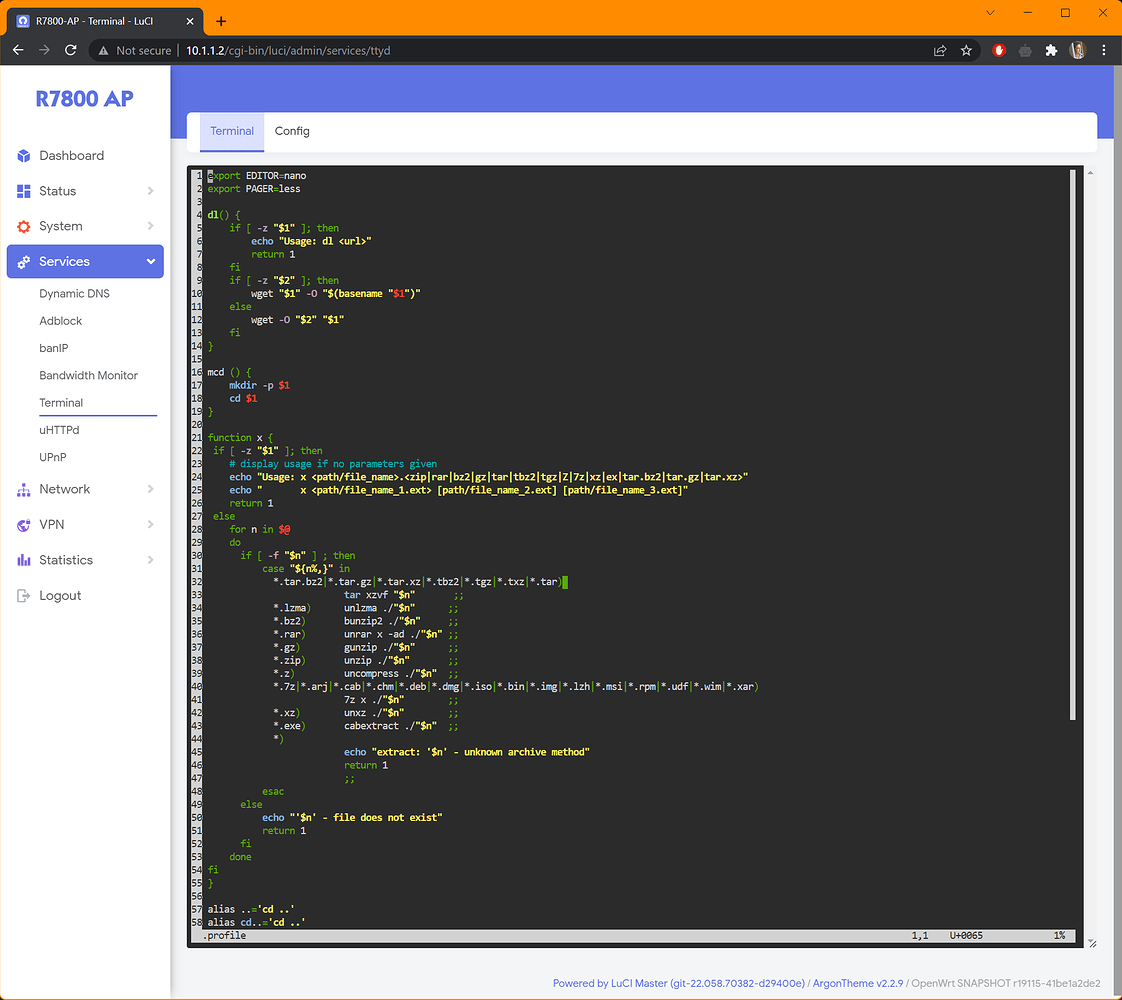Select the Terminal tab

coord(232,131)
